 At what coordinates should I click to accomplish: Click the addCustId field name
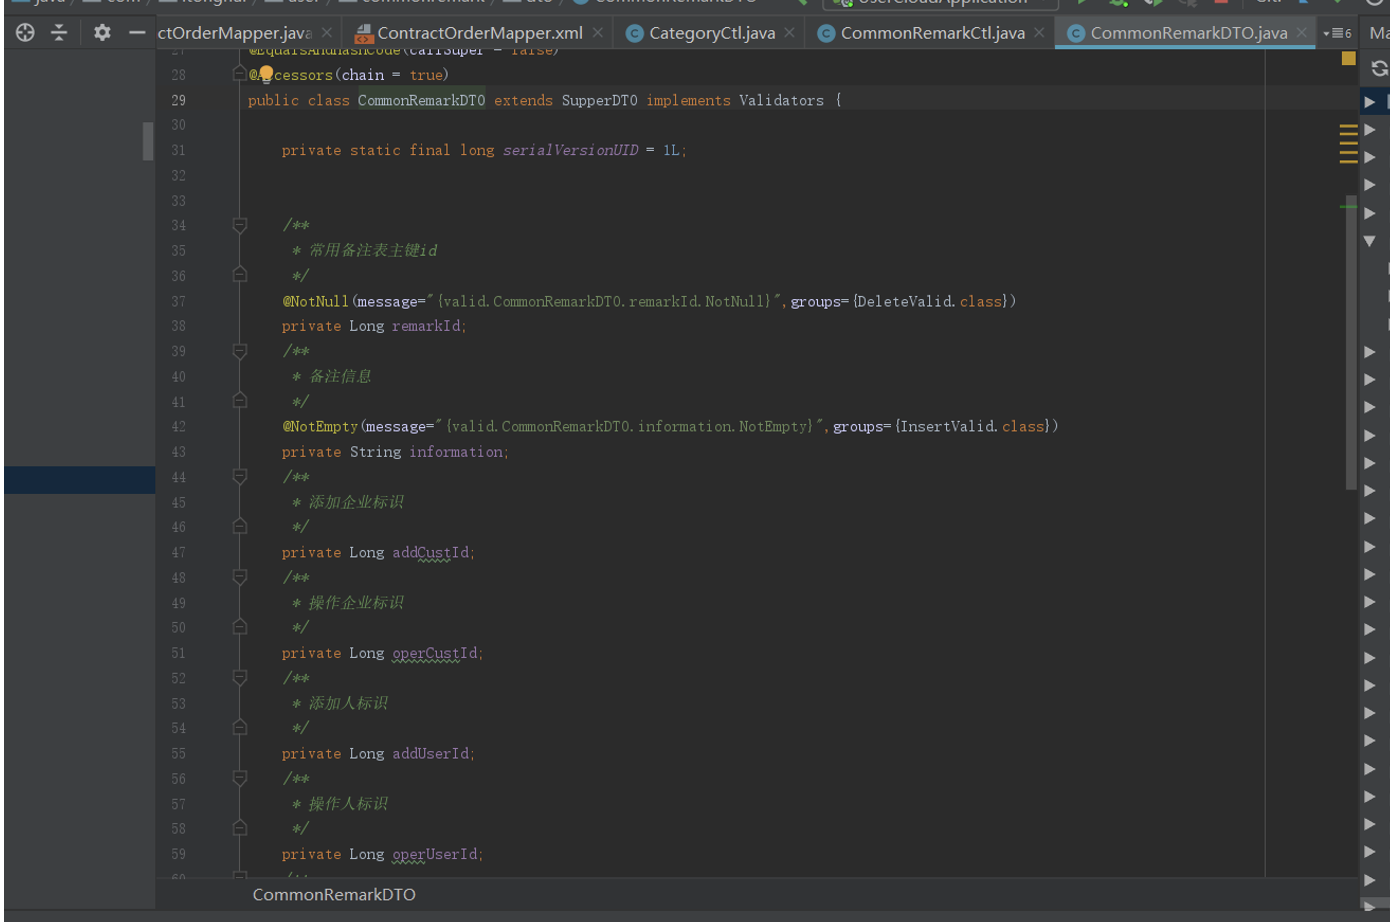click(x=430, y=552)
